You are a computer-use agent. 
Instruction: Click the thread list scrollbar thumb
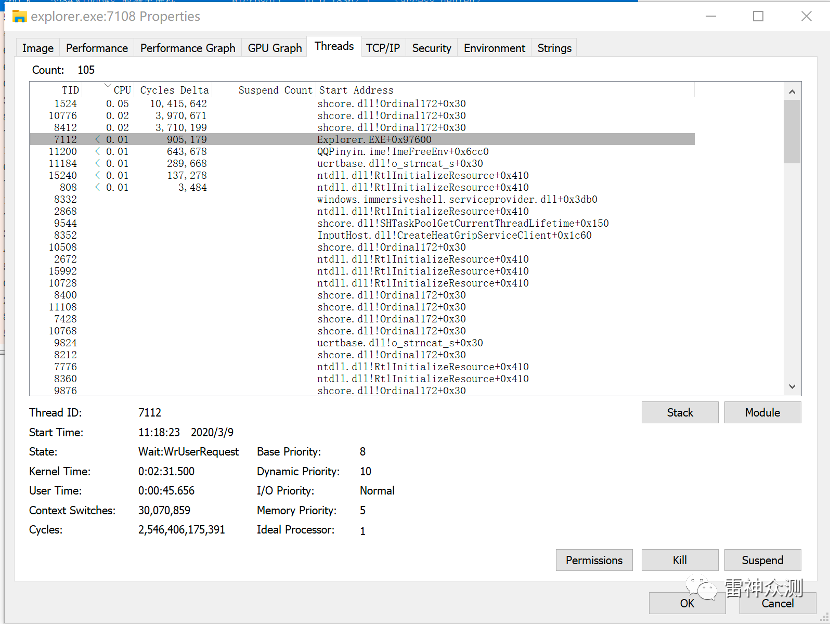[792, 131]
